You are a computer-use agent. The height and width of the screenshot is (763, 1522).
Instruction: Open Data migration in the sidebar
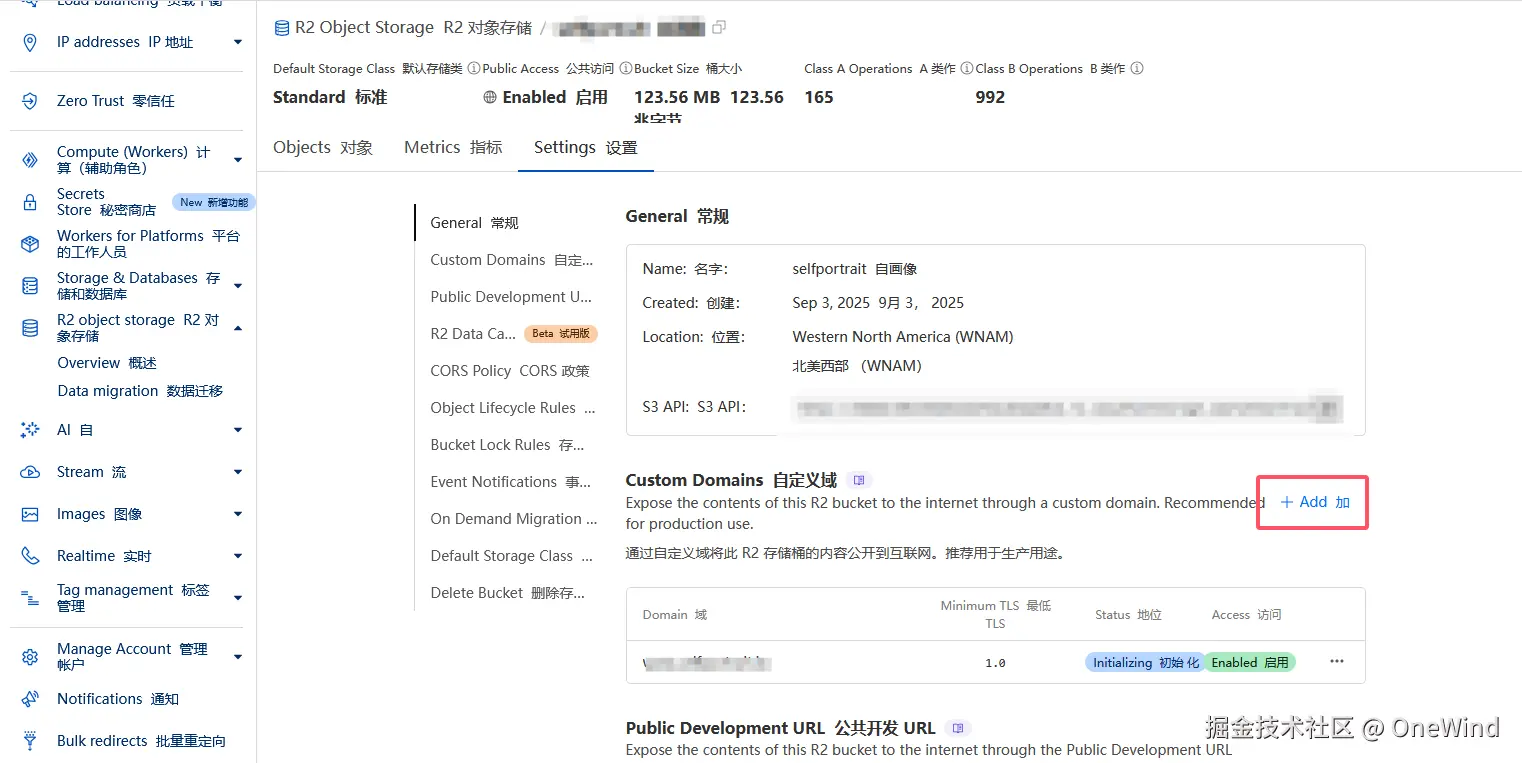(x=140, y=391)
